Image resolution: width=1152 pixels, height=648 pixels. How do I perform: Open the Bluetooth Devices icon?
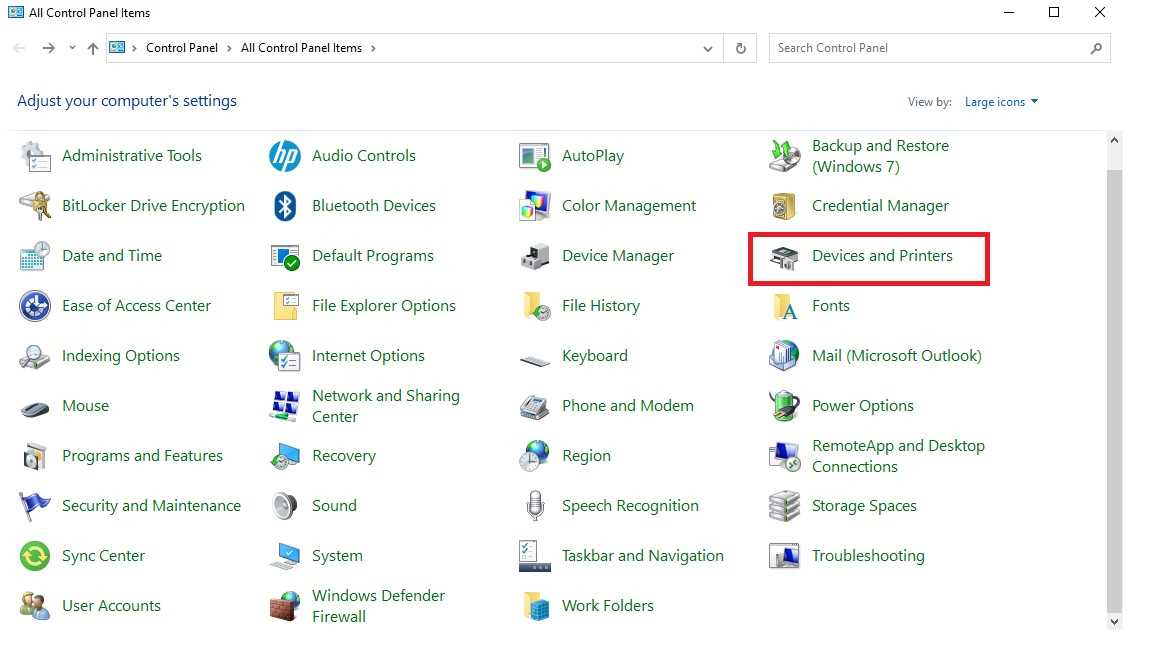tap(285, 206)
